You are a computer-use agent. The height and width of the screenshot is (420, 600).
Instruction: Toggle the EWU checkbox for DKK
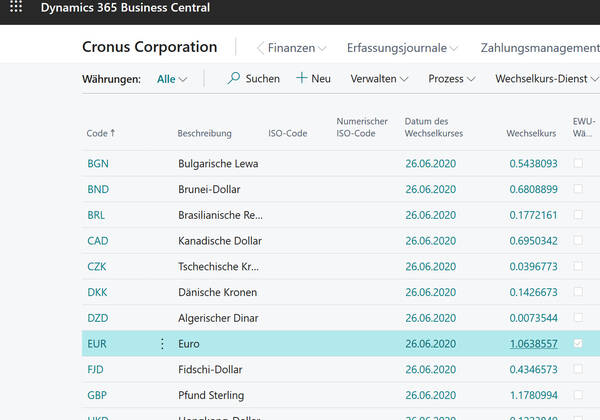click(578, 292)
